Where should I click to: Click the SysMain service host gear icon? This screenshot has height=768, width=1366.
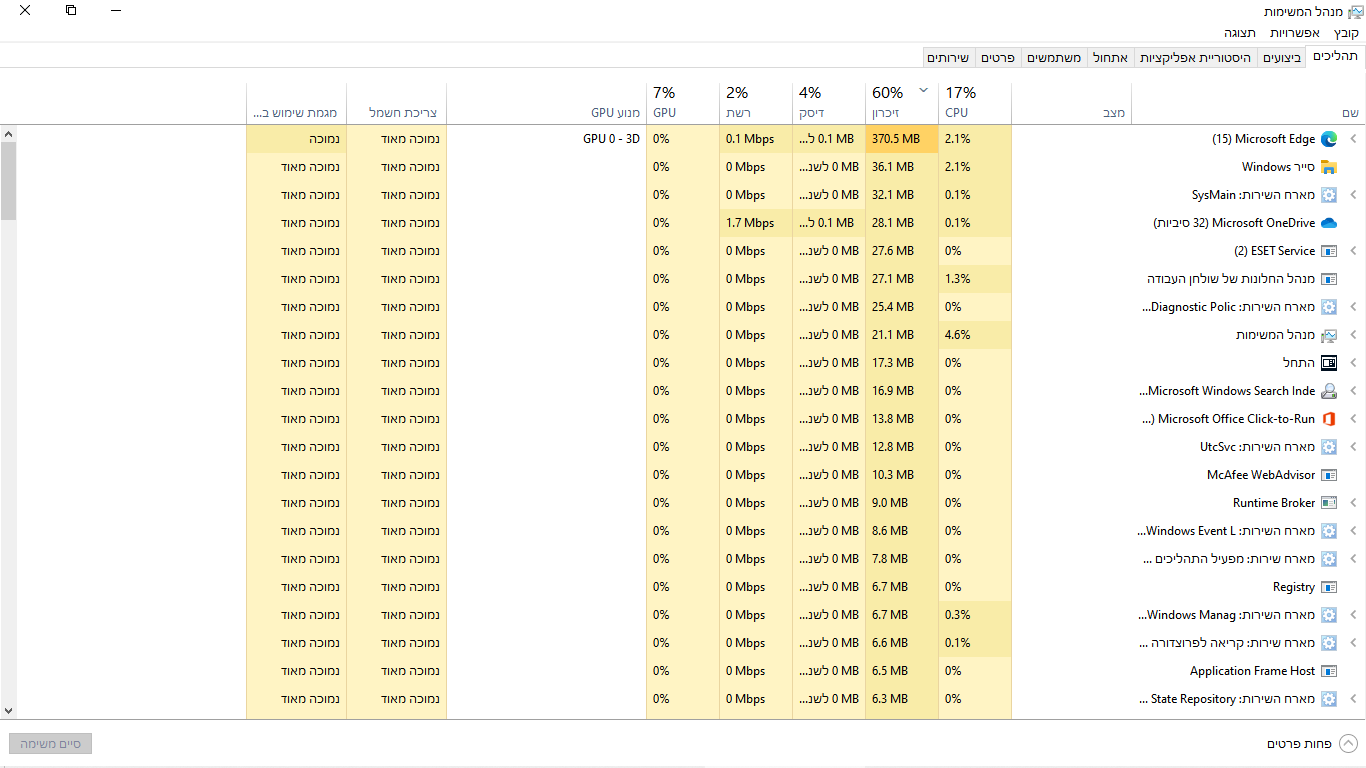(x=1329, y=195)
